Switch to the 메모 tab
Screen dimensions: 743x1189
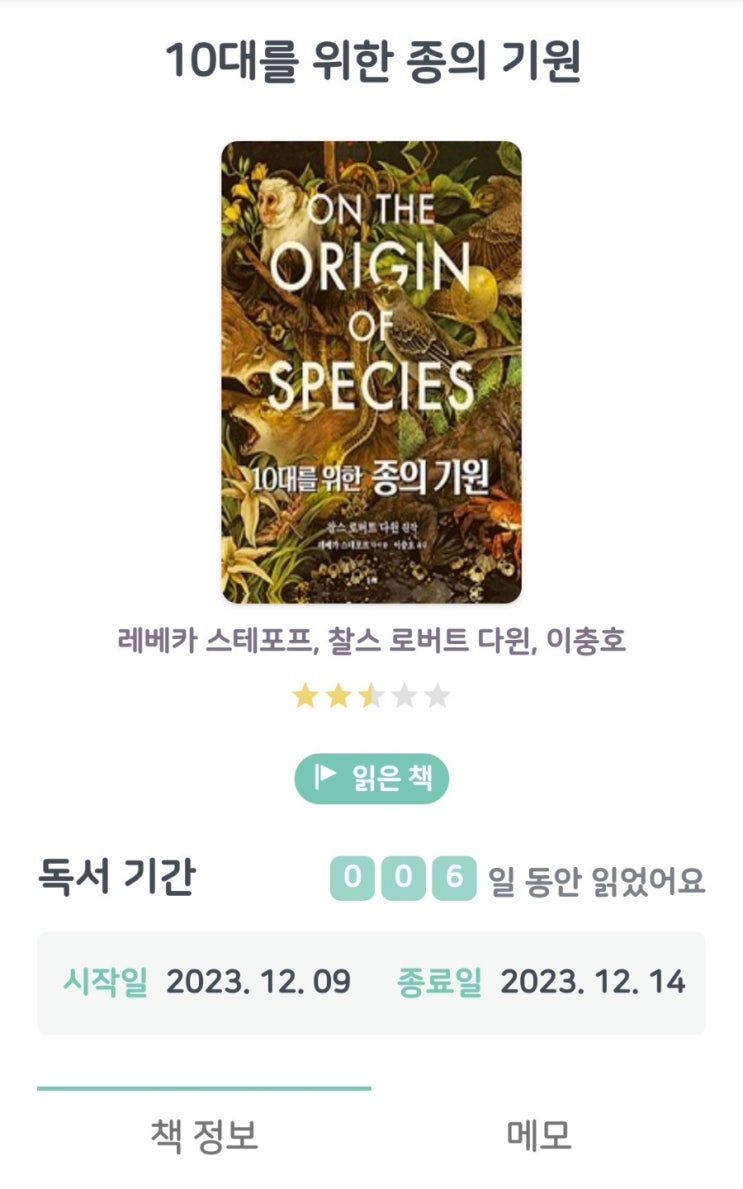point(538,1135)
